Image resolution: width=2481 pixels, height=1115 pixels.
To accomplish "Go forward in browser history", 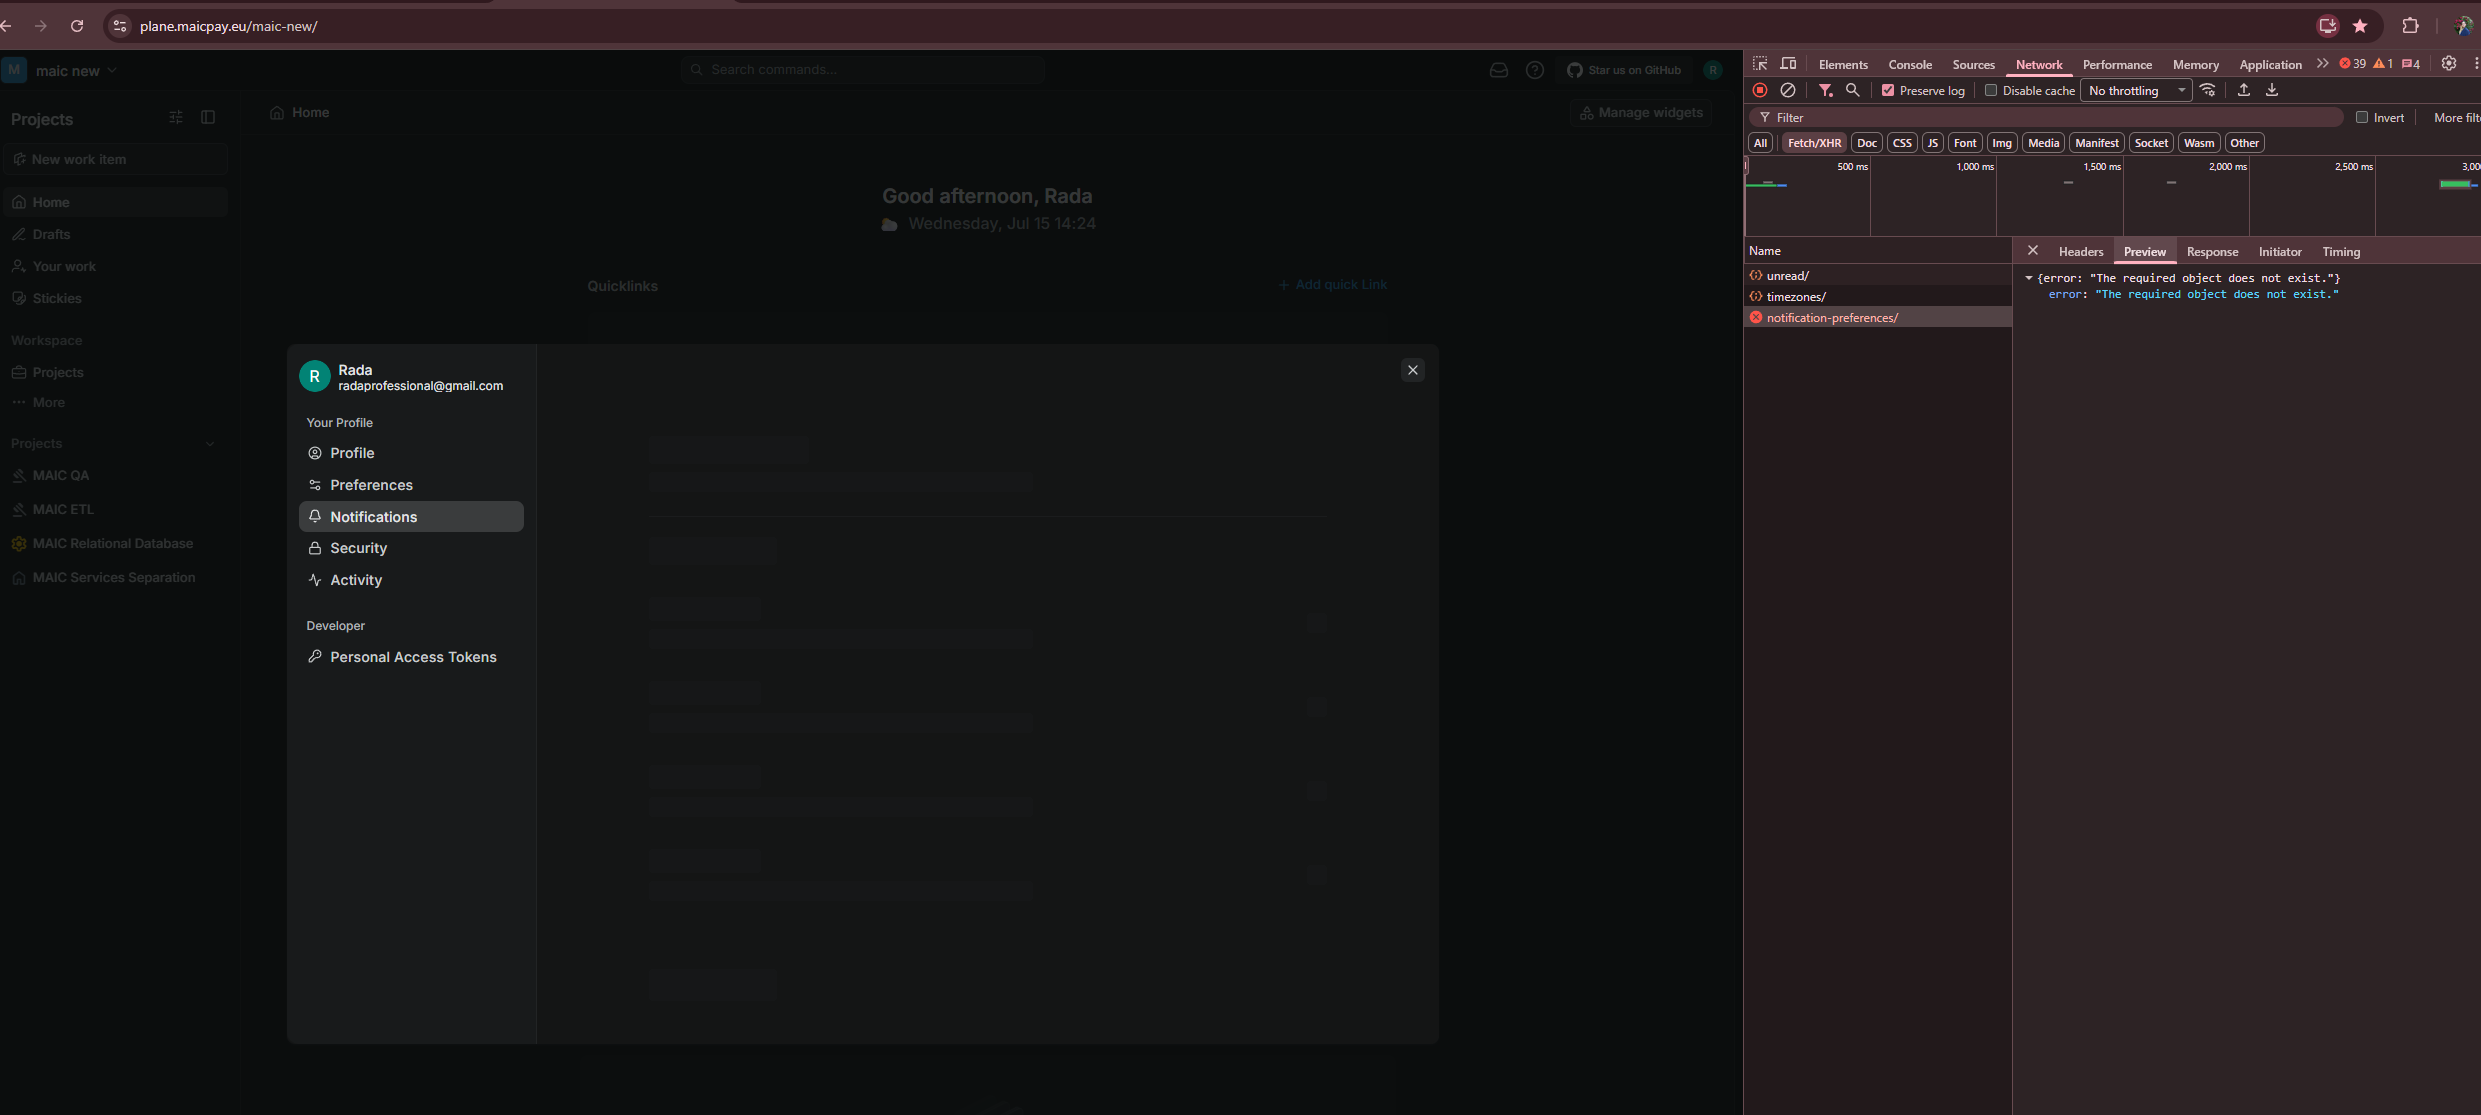I will tap(41, 26).
